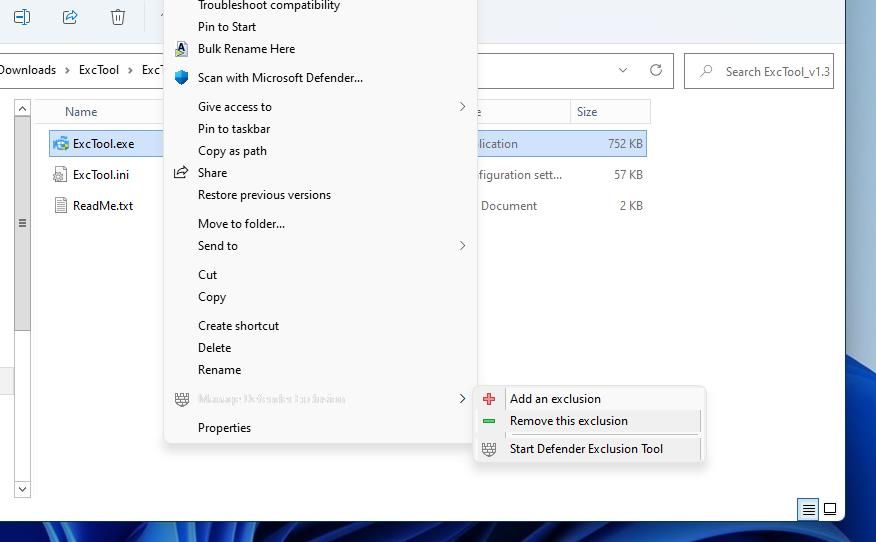Click the scroll up arrow in file list
876x542 pixels.
(22, 108)
